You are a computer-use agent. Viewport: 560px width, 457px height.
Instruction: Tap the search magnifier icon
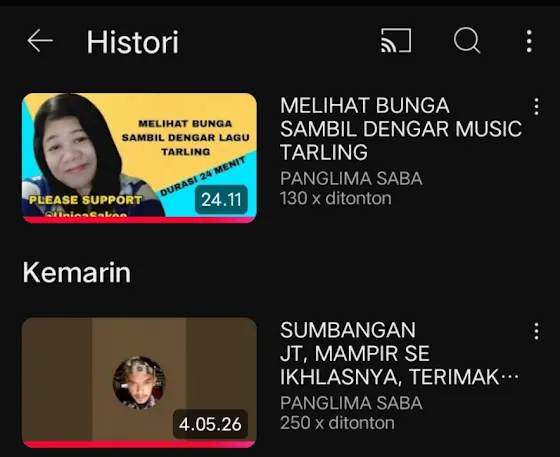click(x=467, y=41)
